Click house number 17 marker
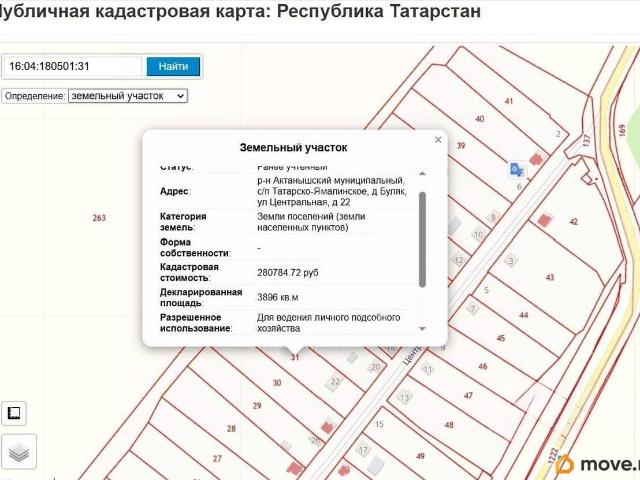Viewport: 640px width, 480px height. pos(363,450)
